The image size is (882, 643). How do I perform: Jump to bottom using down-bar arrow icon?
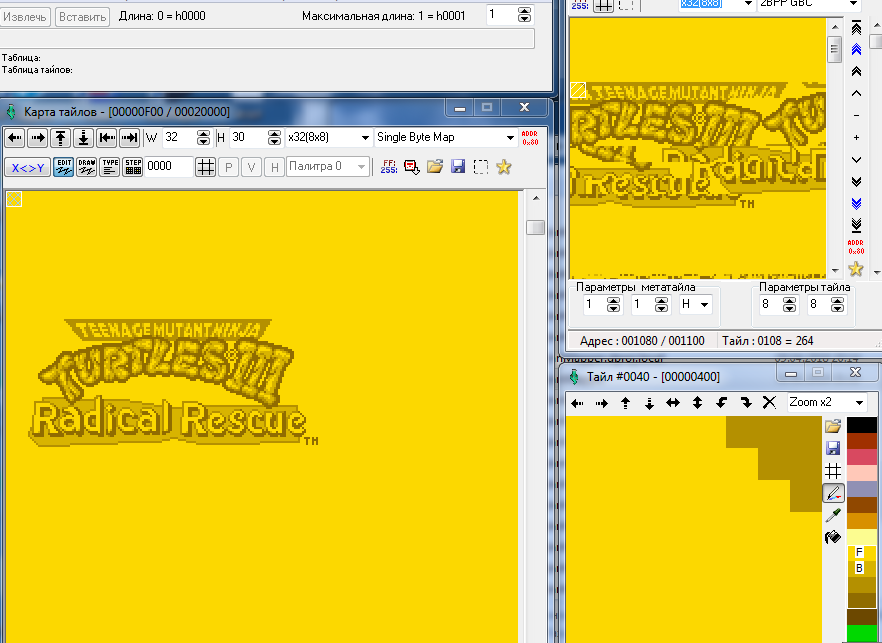click(x=83, y=138)
